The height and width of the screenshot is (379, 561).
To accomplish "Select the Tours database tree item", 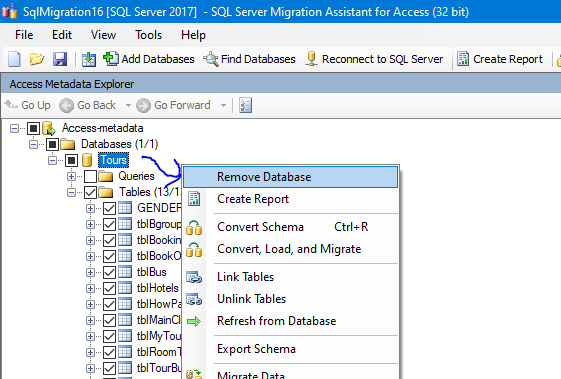I will 113,160.
